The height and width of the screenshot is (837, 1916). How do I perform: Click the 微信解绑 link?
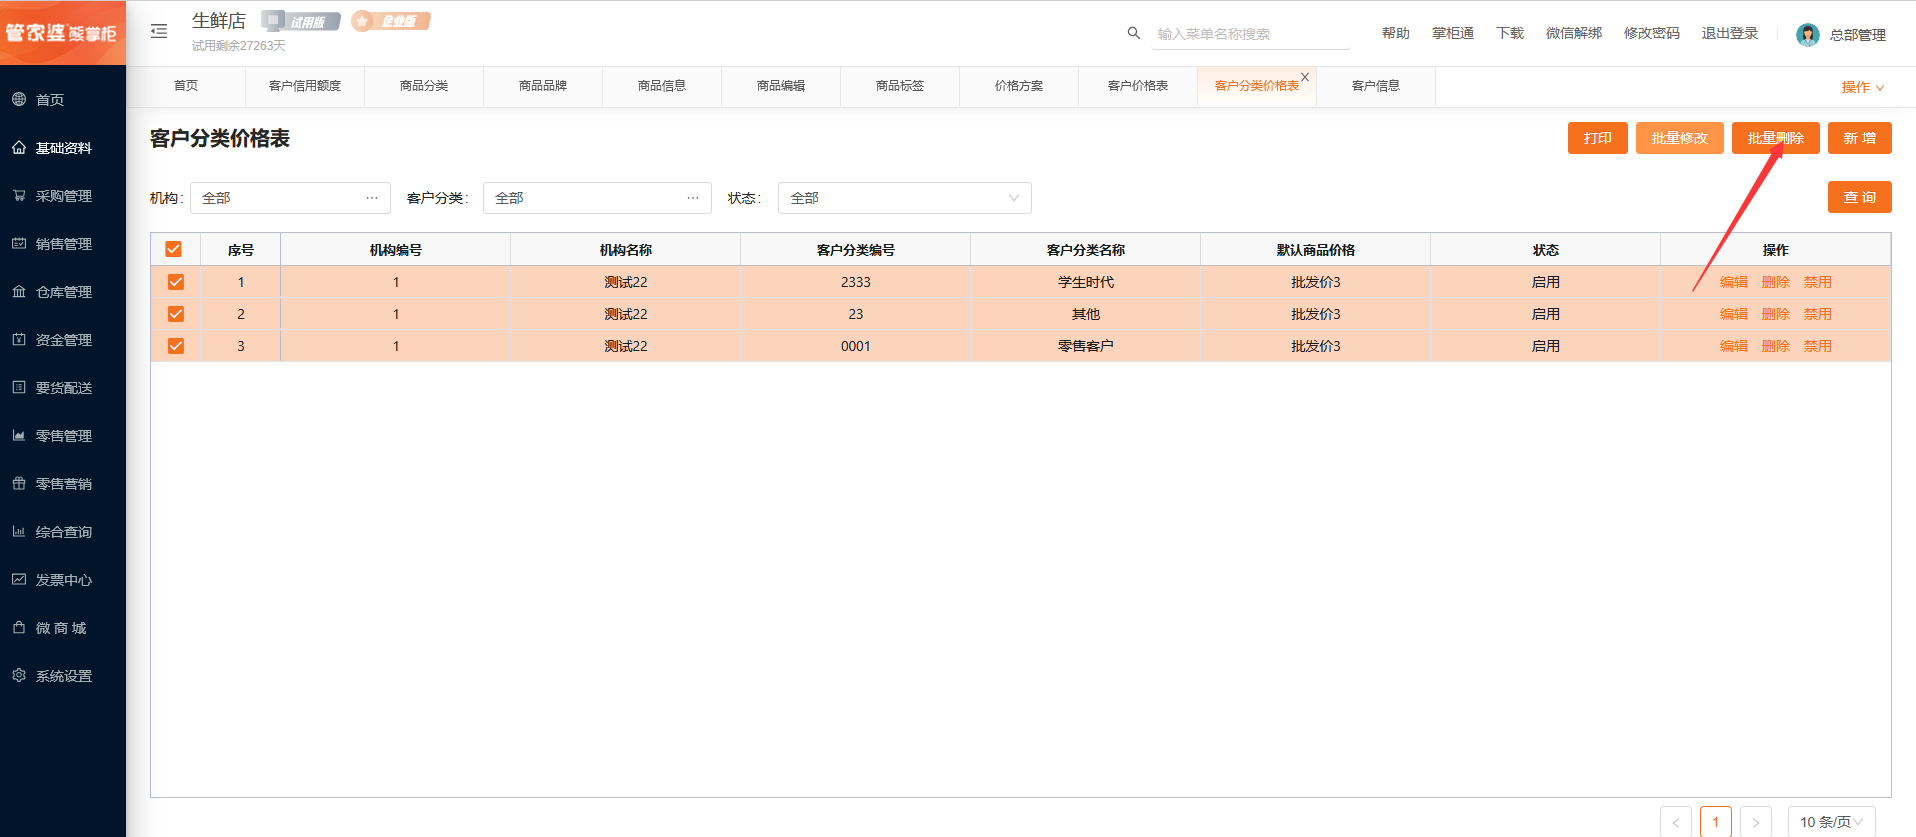point(1574,33)
